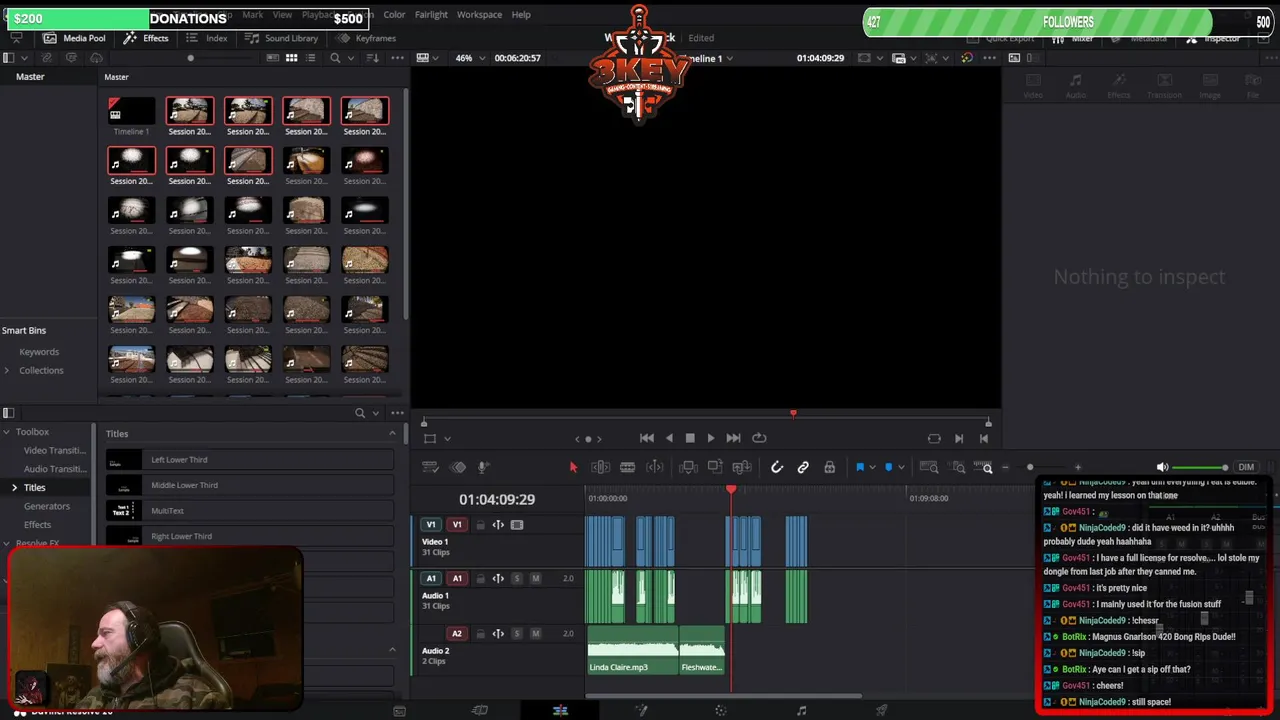Lock the Video 1 track
This screenshot has width=1280, height=720.
480,524
